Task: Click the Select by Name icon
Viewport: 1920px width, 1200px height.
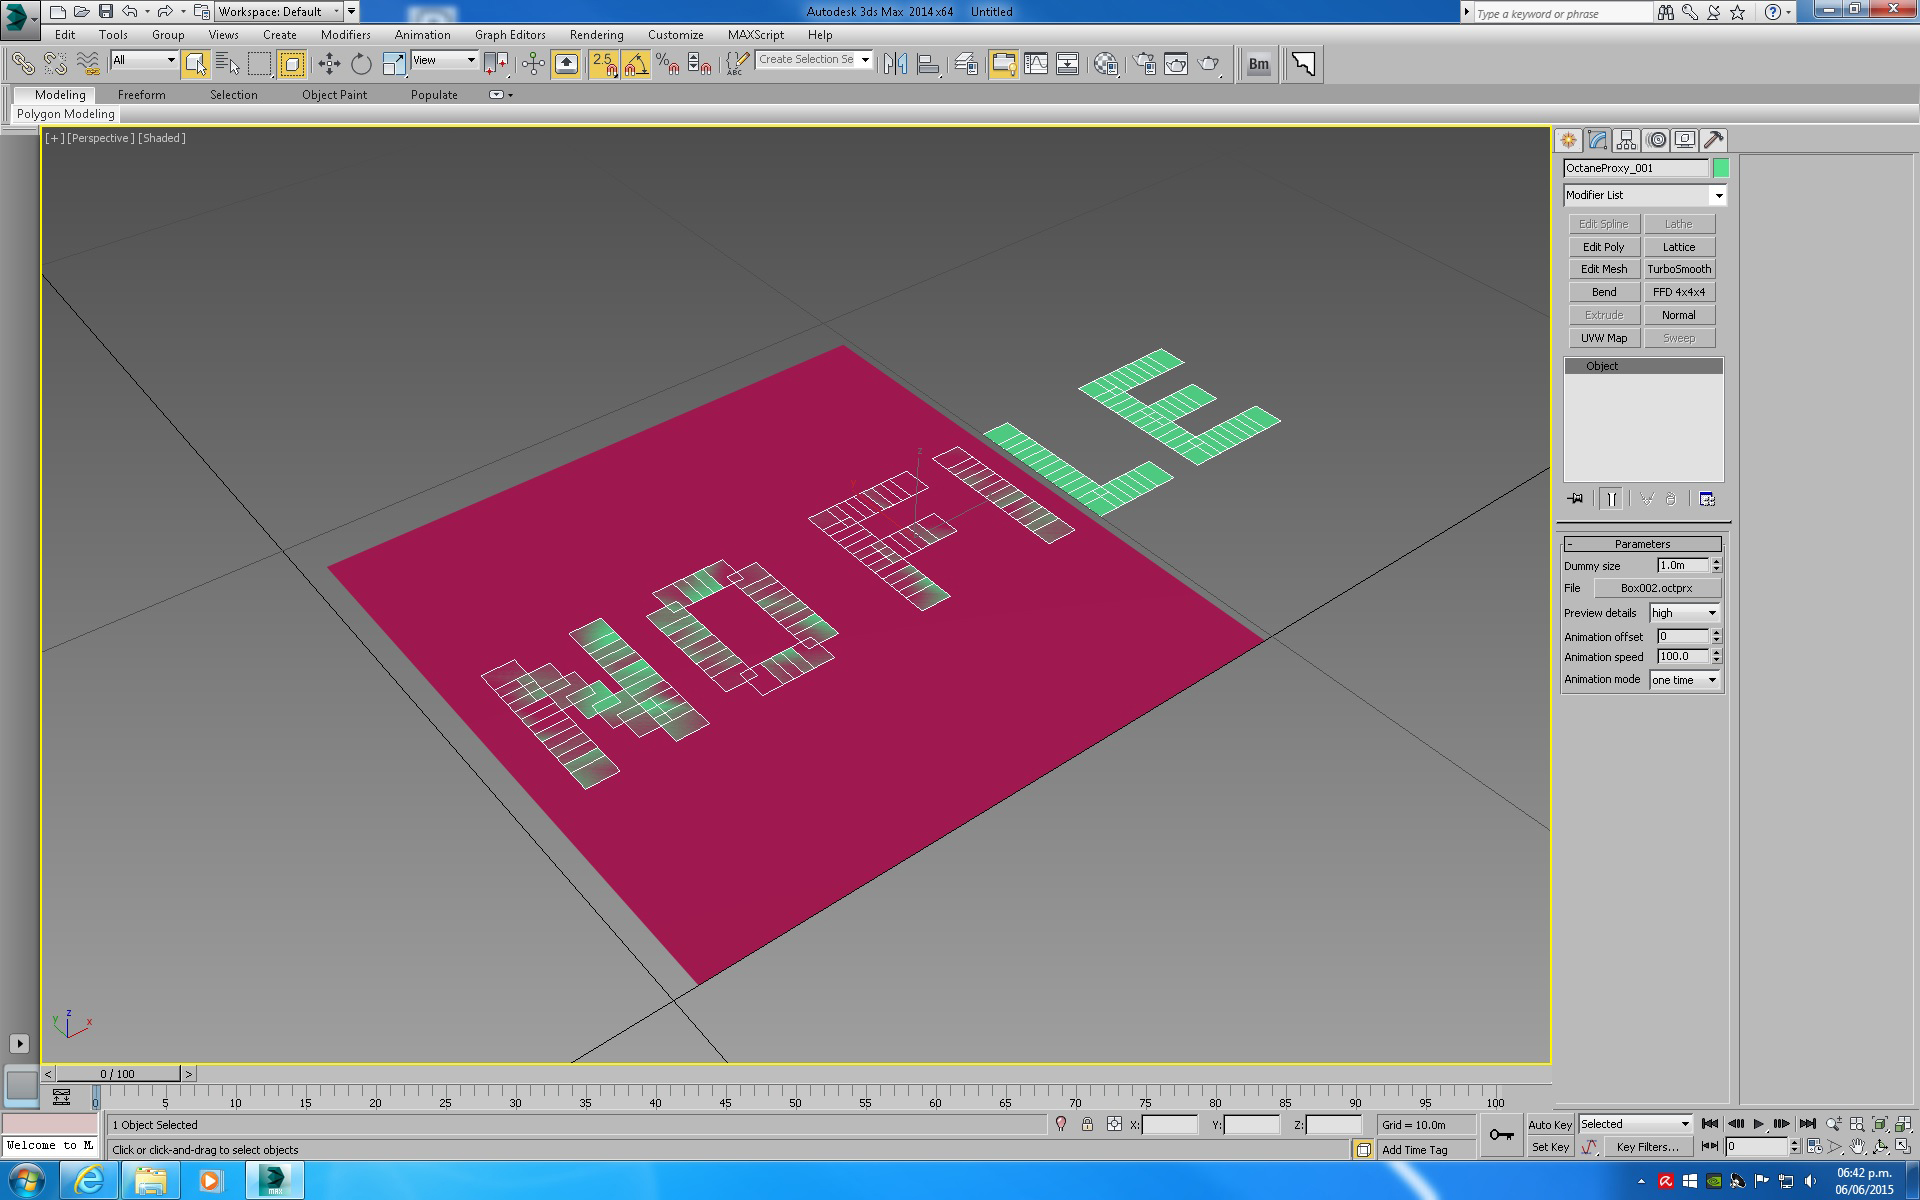Action: (x=227, y=64)
